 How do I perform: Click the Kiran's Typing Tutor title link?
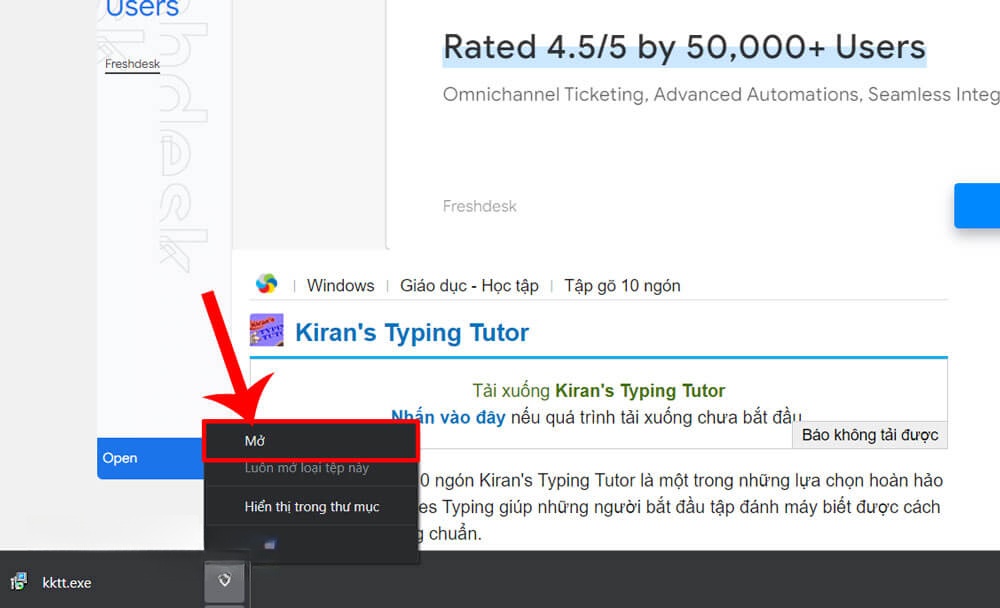(x=412, y=332)
